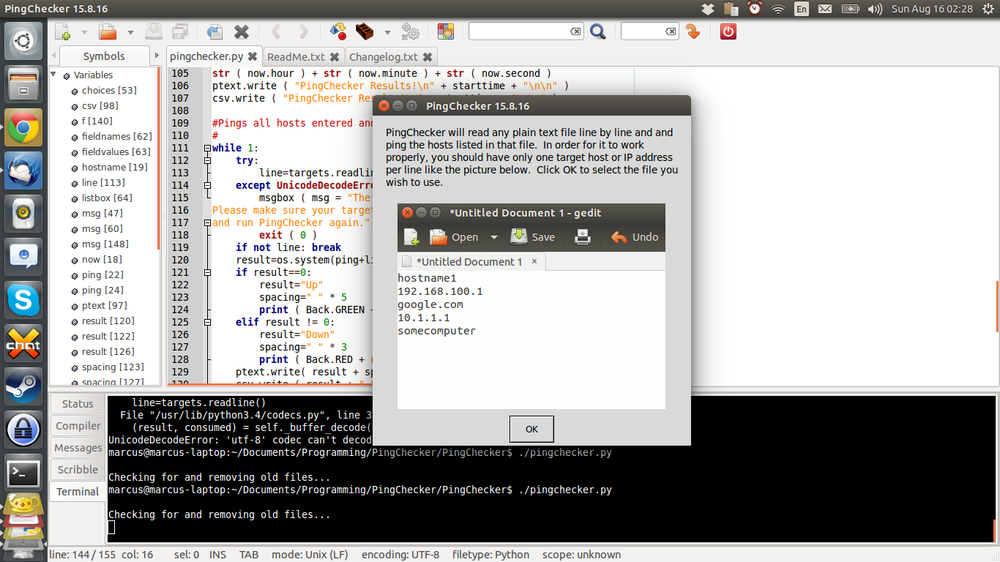Select the ptext [97] variable
The height and width of the screenshot is (562, 1000).
(x=104, y=306)
